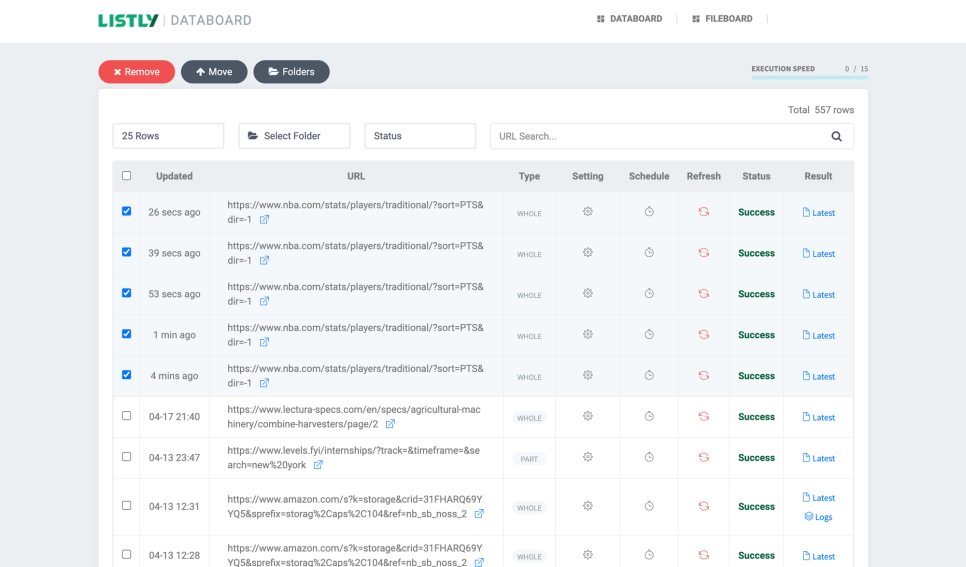966x567 pixels.
Task: Open schedule clock for 04-13 12:31 amazon row
Action: pyautogui.click(x=649, y=506)
